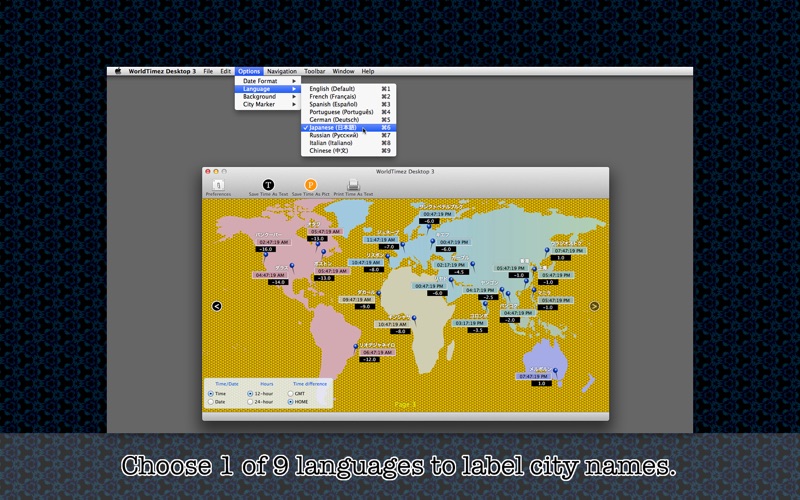The height and width of the screenshot is (500, 800).
Task: Click the -12.0 time offset box
Action: pos(369,360)
